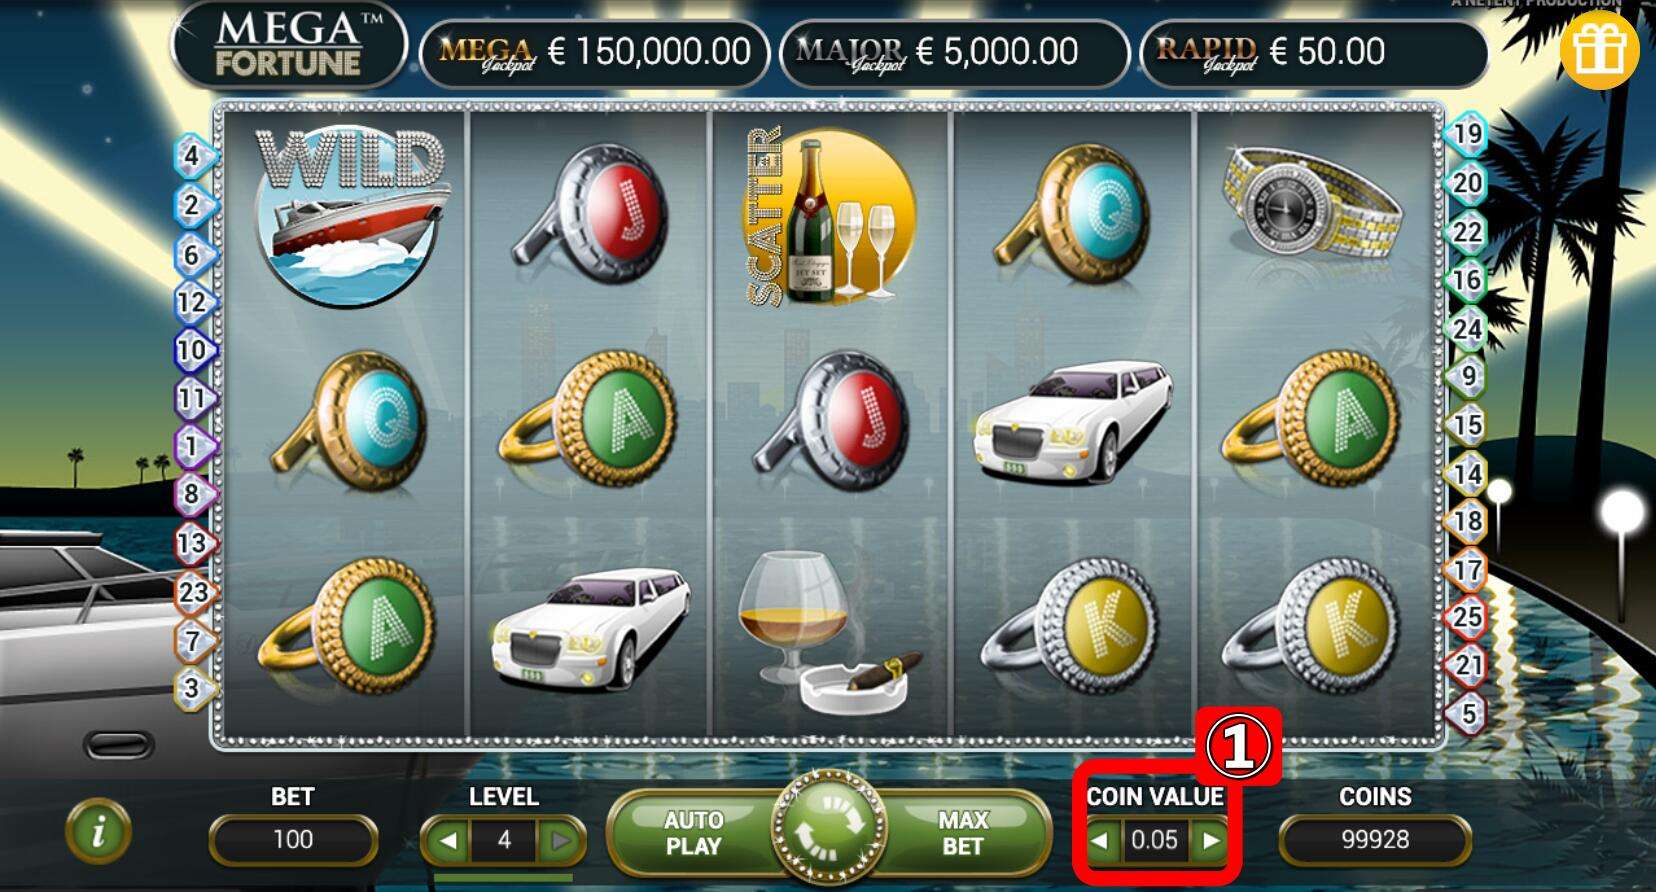Click the Rapid Jackpot display
The width and height of the screenshot is (1656, 892).
[1313, 52]
